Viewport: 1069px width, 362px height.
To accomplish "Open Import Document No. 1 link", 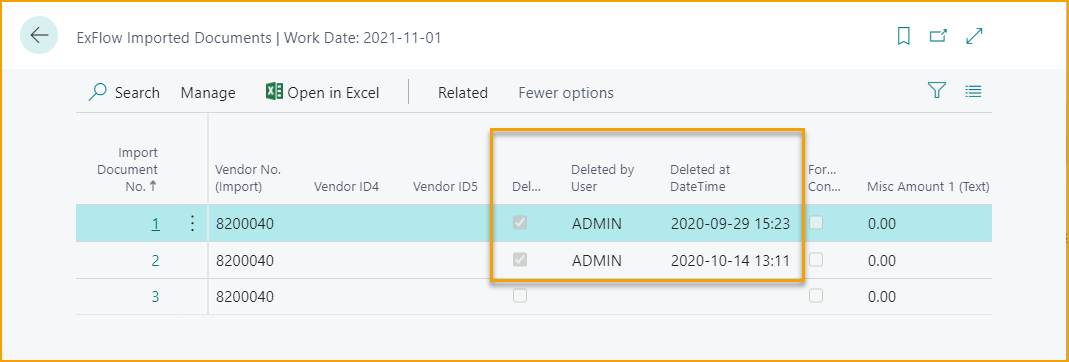I will pyautogui.click(x=155, y=224).
